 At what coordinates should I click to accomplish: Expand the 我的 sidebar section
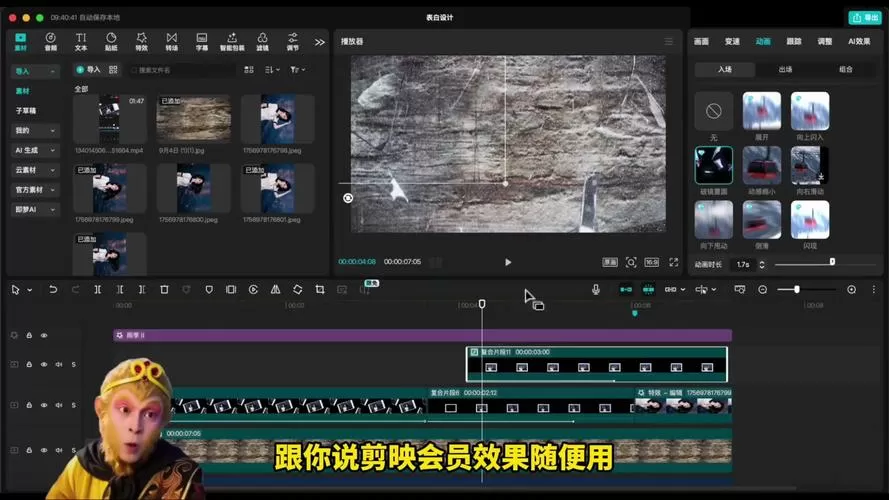pyautogui.click(x=52, y=131)
